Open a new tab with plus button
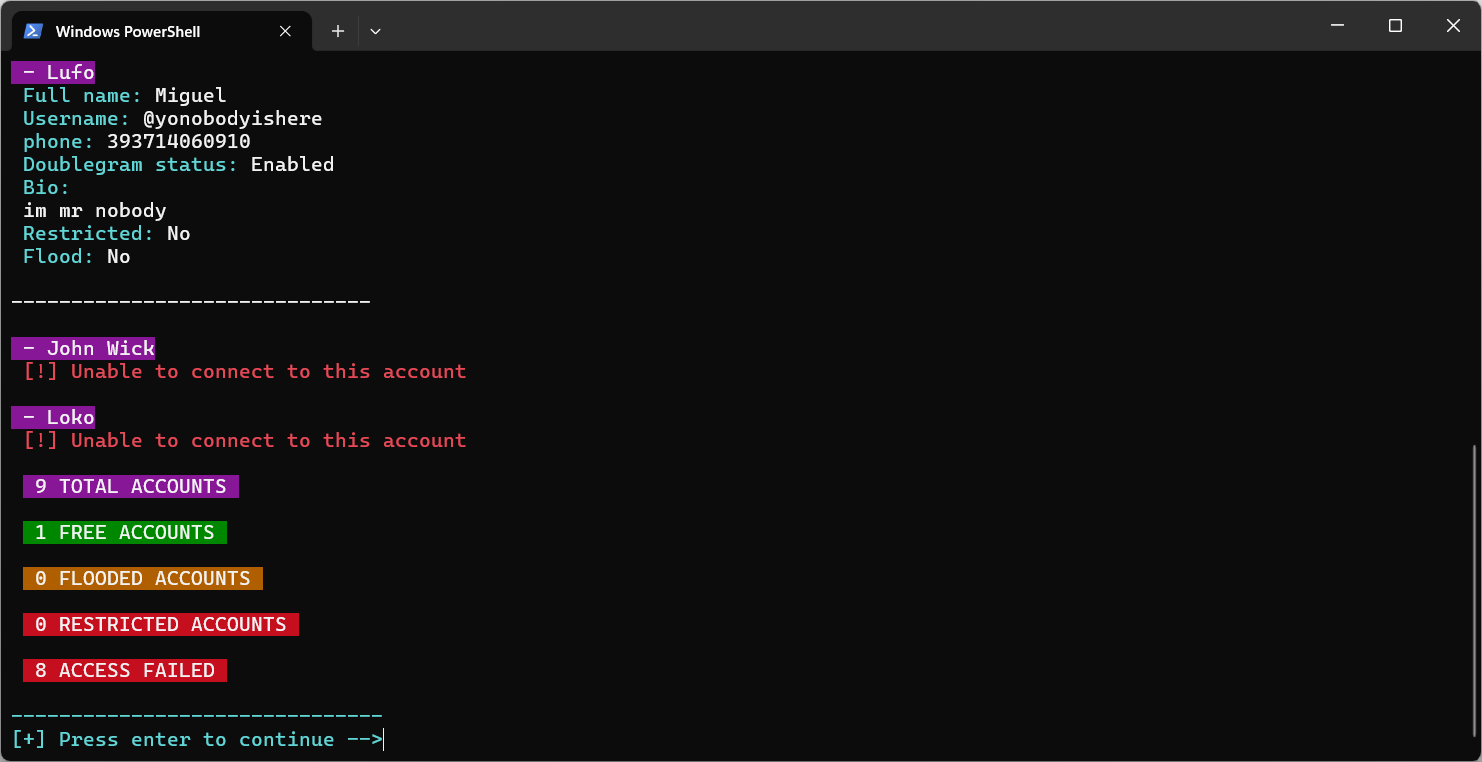Image resolution: width=1482 pixels, height=762 pixels. pyautogui.click(x=338, y=31)
